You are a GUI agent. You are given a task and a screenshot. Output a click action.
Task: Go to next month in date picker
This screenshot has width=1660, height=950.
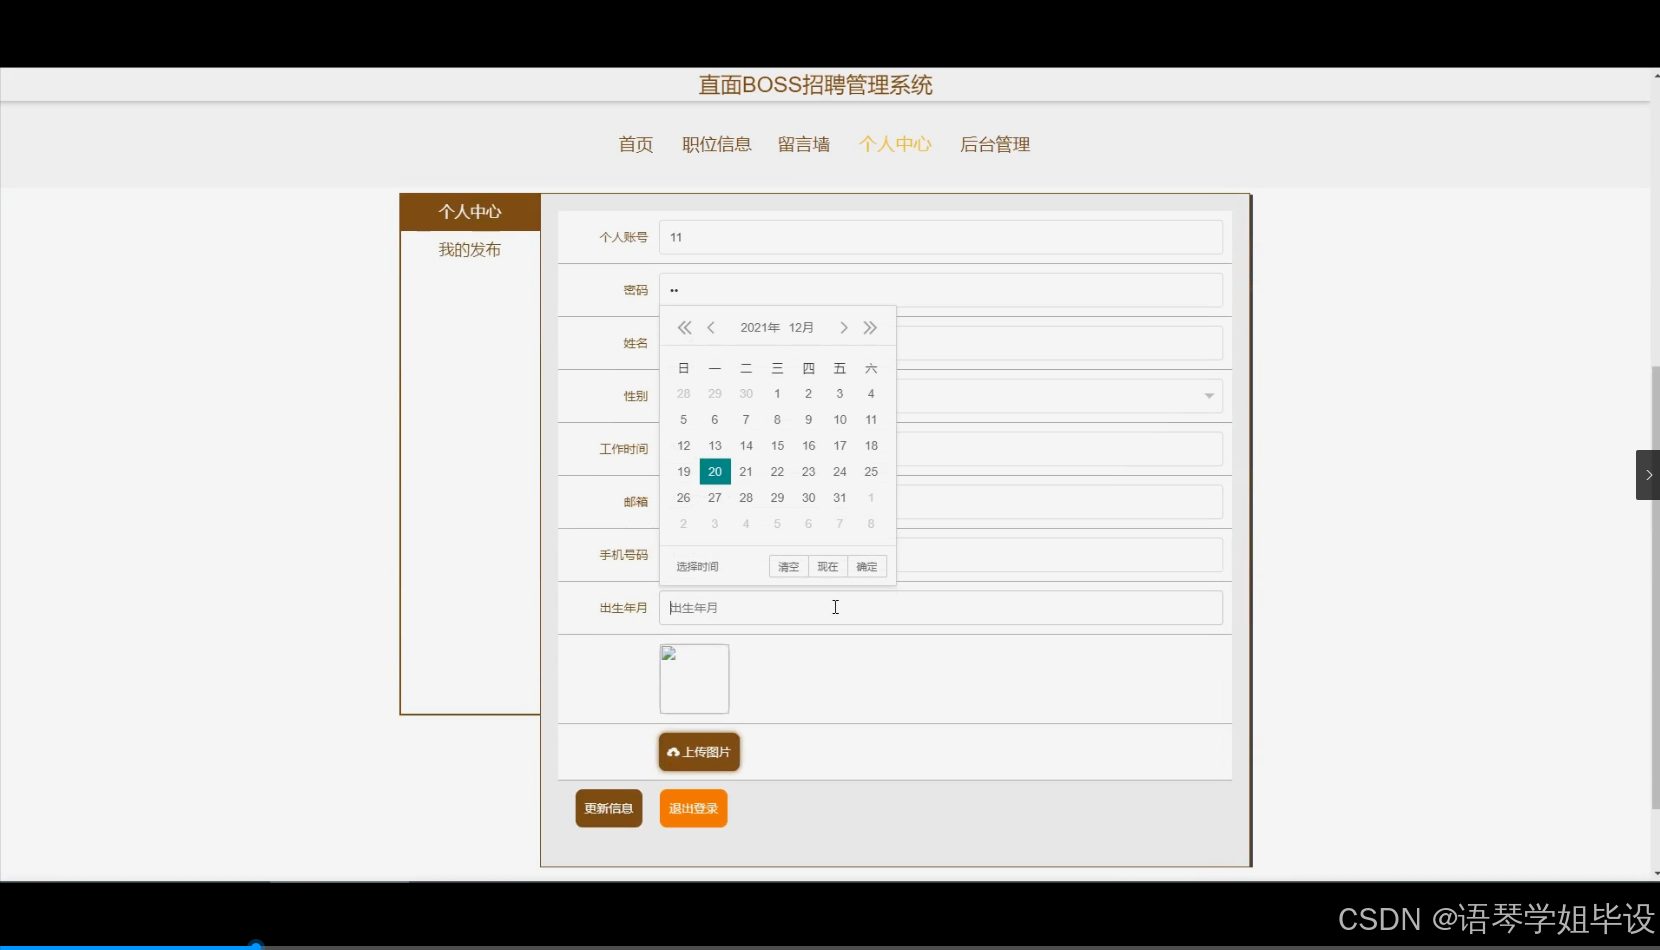(843, 327)
